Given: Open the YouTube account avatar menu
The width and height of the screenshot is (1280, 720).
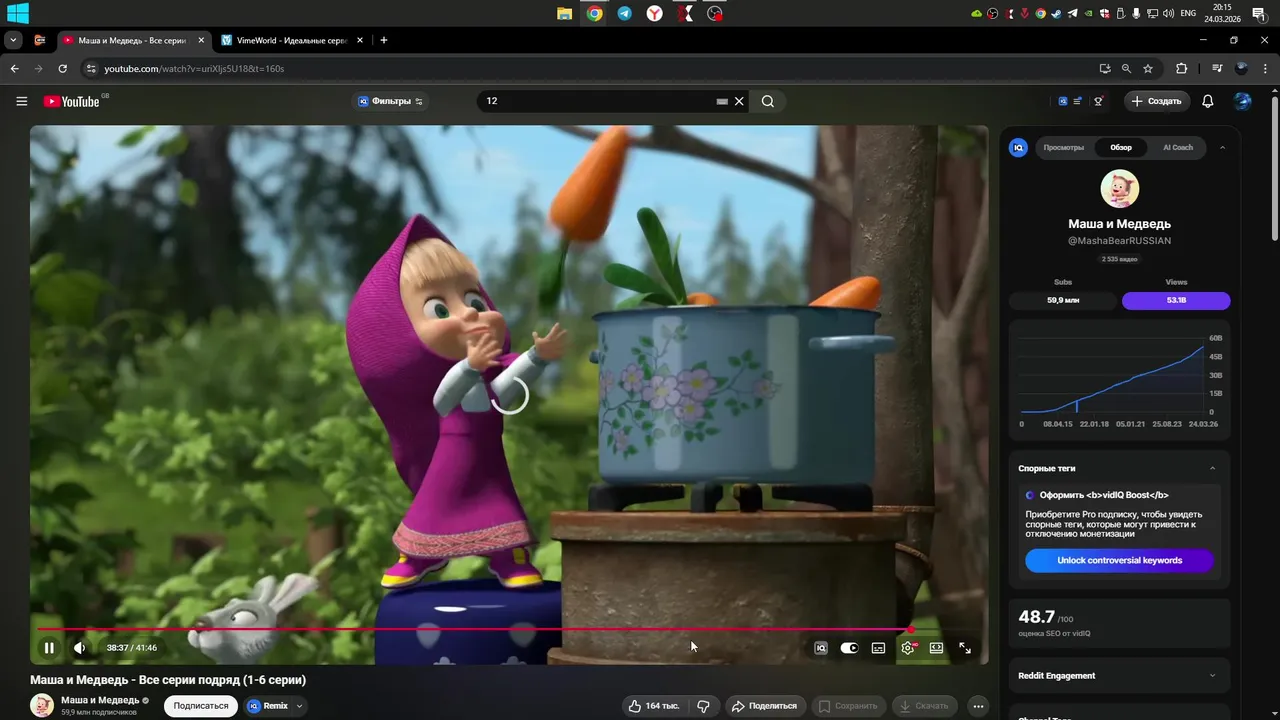Looking at the screenshot, I should click(1243, 101).
